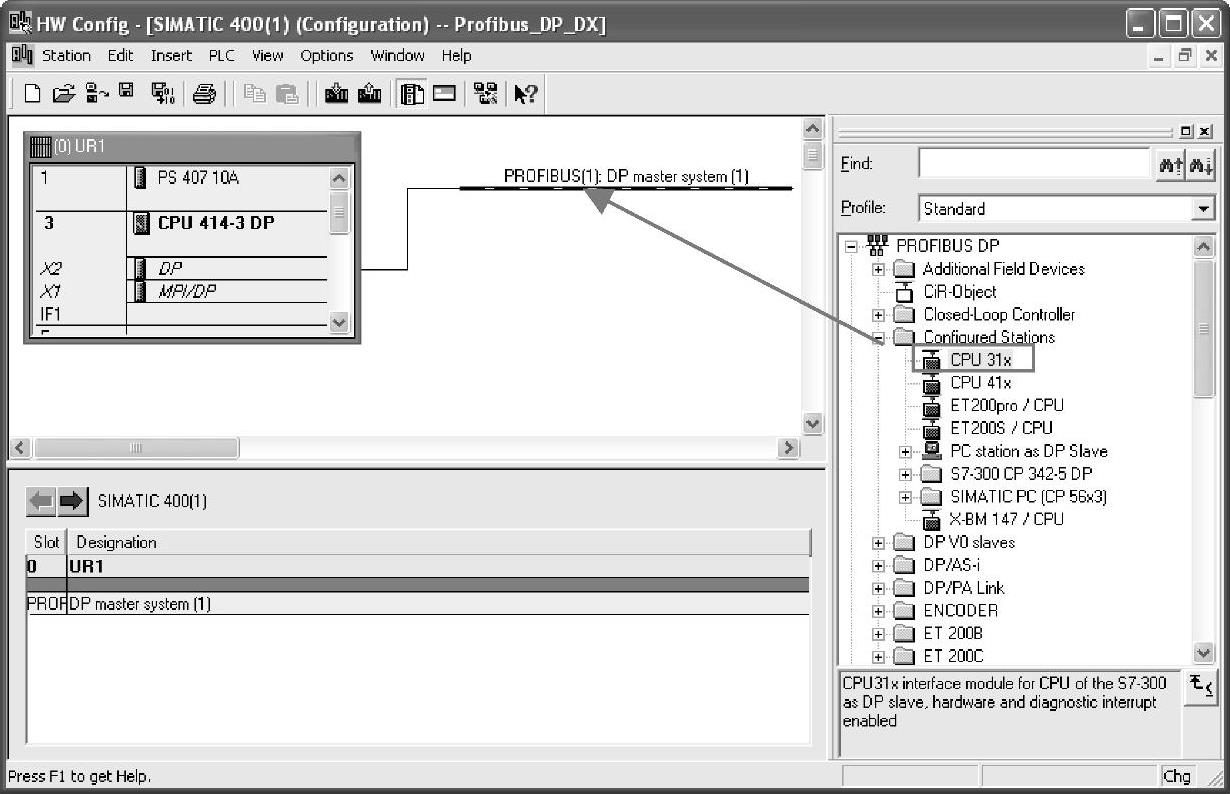
Task: Open the Window menu
Action: click(x=398, y=56)
